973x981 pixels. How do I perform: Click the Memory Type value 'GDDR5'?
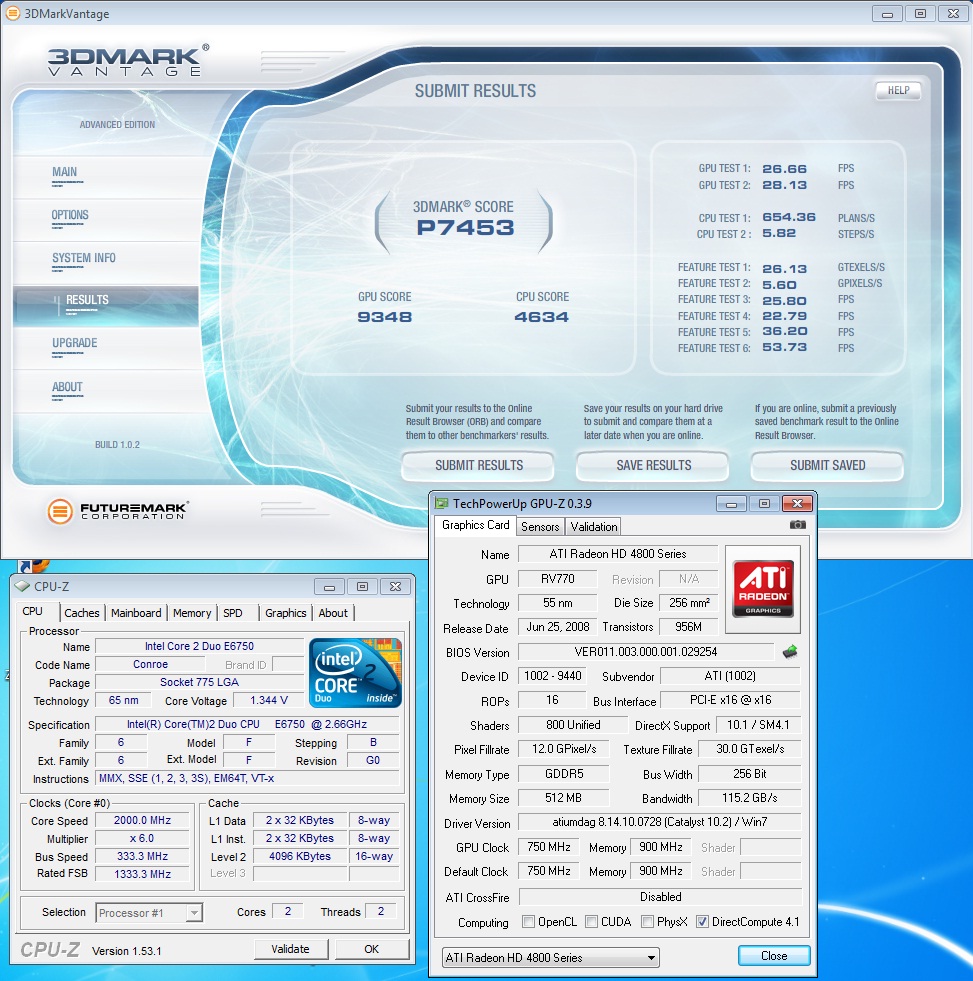coord(564,774)
